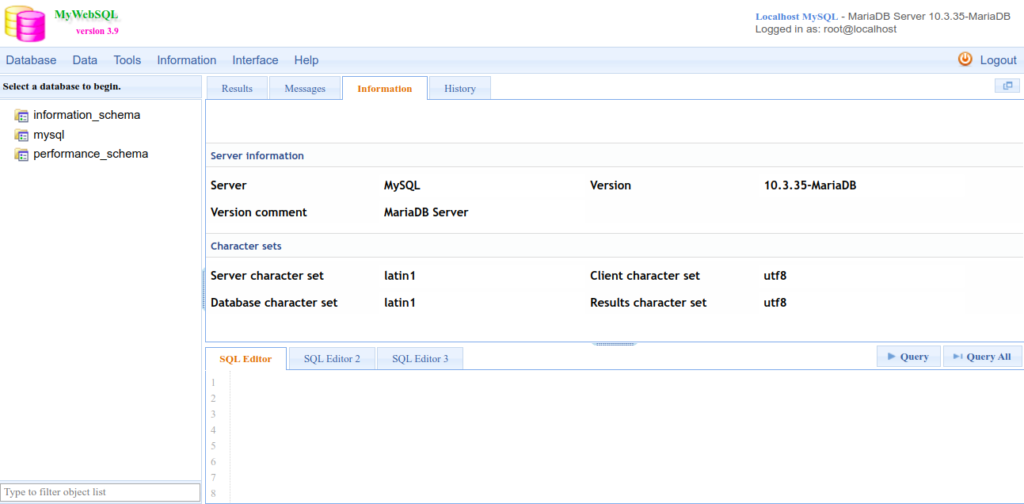1024x504 pixels.
Task: Select the performance_schema database
Action: coord(91,154)
